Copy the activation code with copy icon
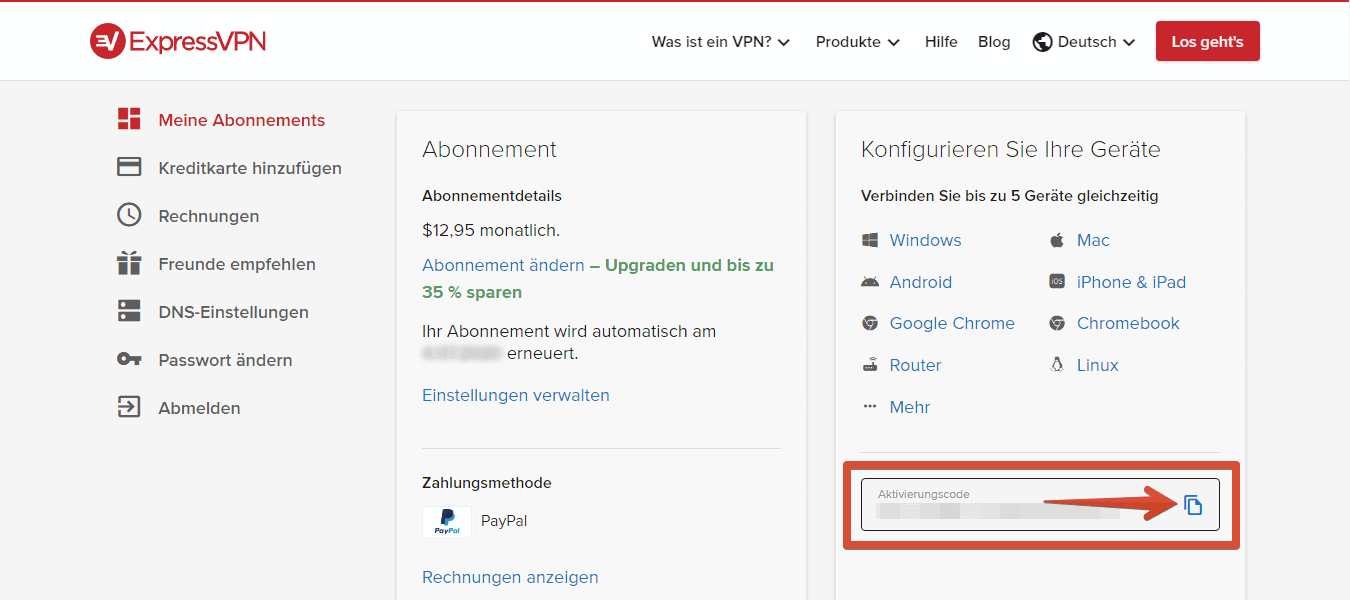Screen dimensions: 1350x600 tap(1193, 505)
